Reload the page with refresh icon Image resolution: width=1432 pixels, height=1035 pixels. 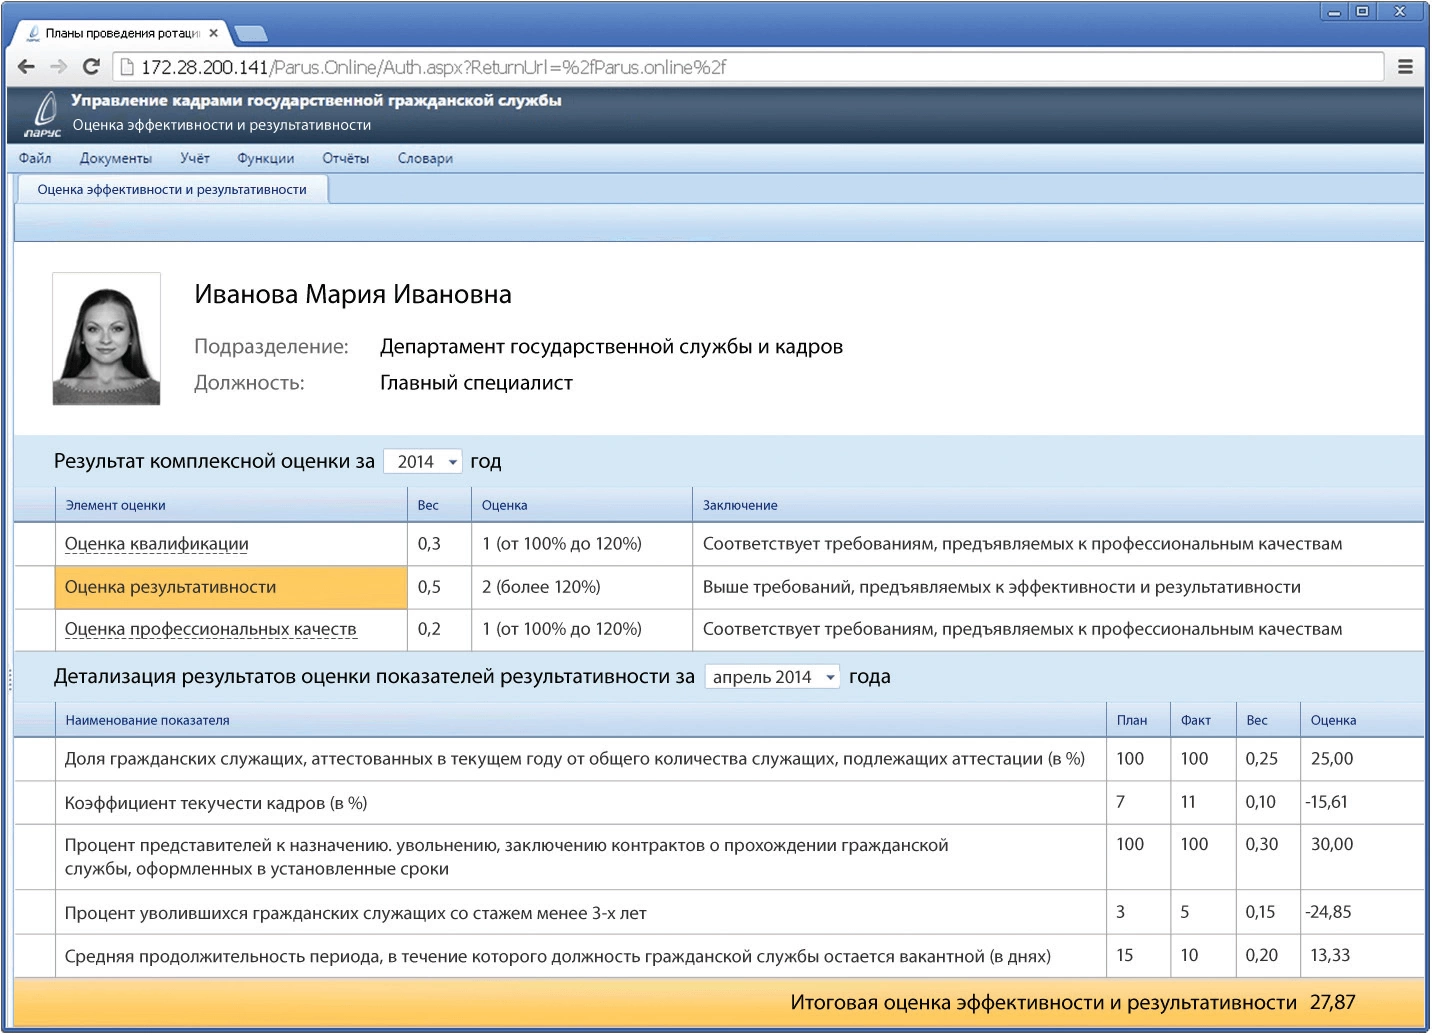91,67
